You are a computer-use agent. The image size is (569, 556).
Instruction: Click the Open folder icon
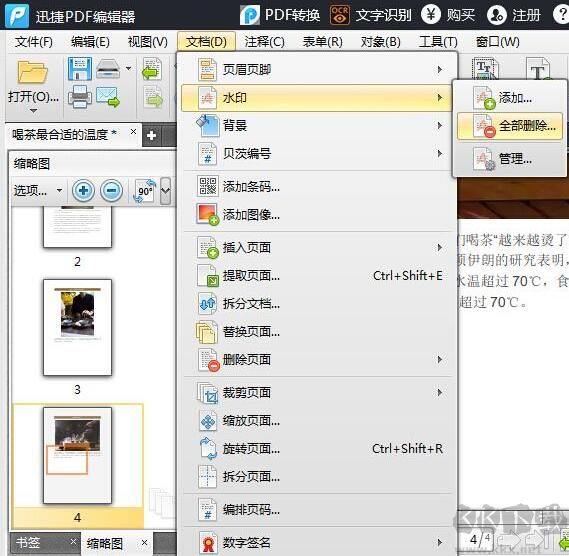click(x=33, y=72)
